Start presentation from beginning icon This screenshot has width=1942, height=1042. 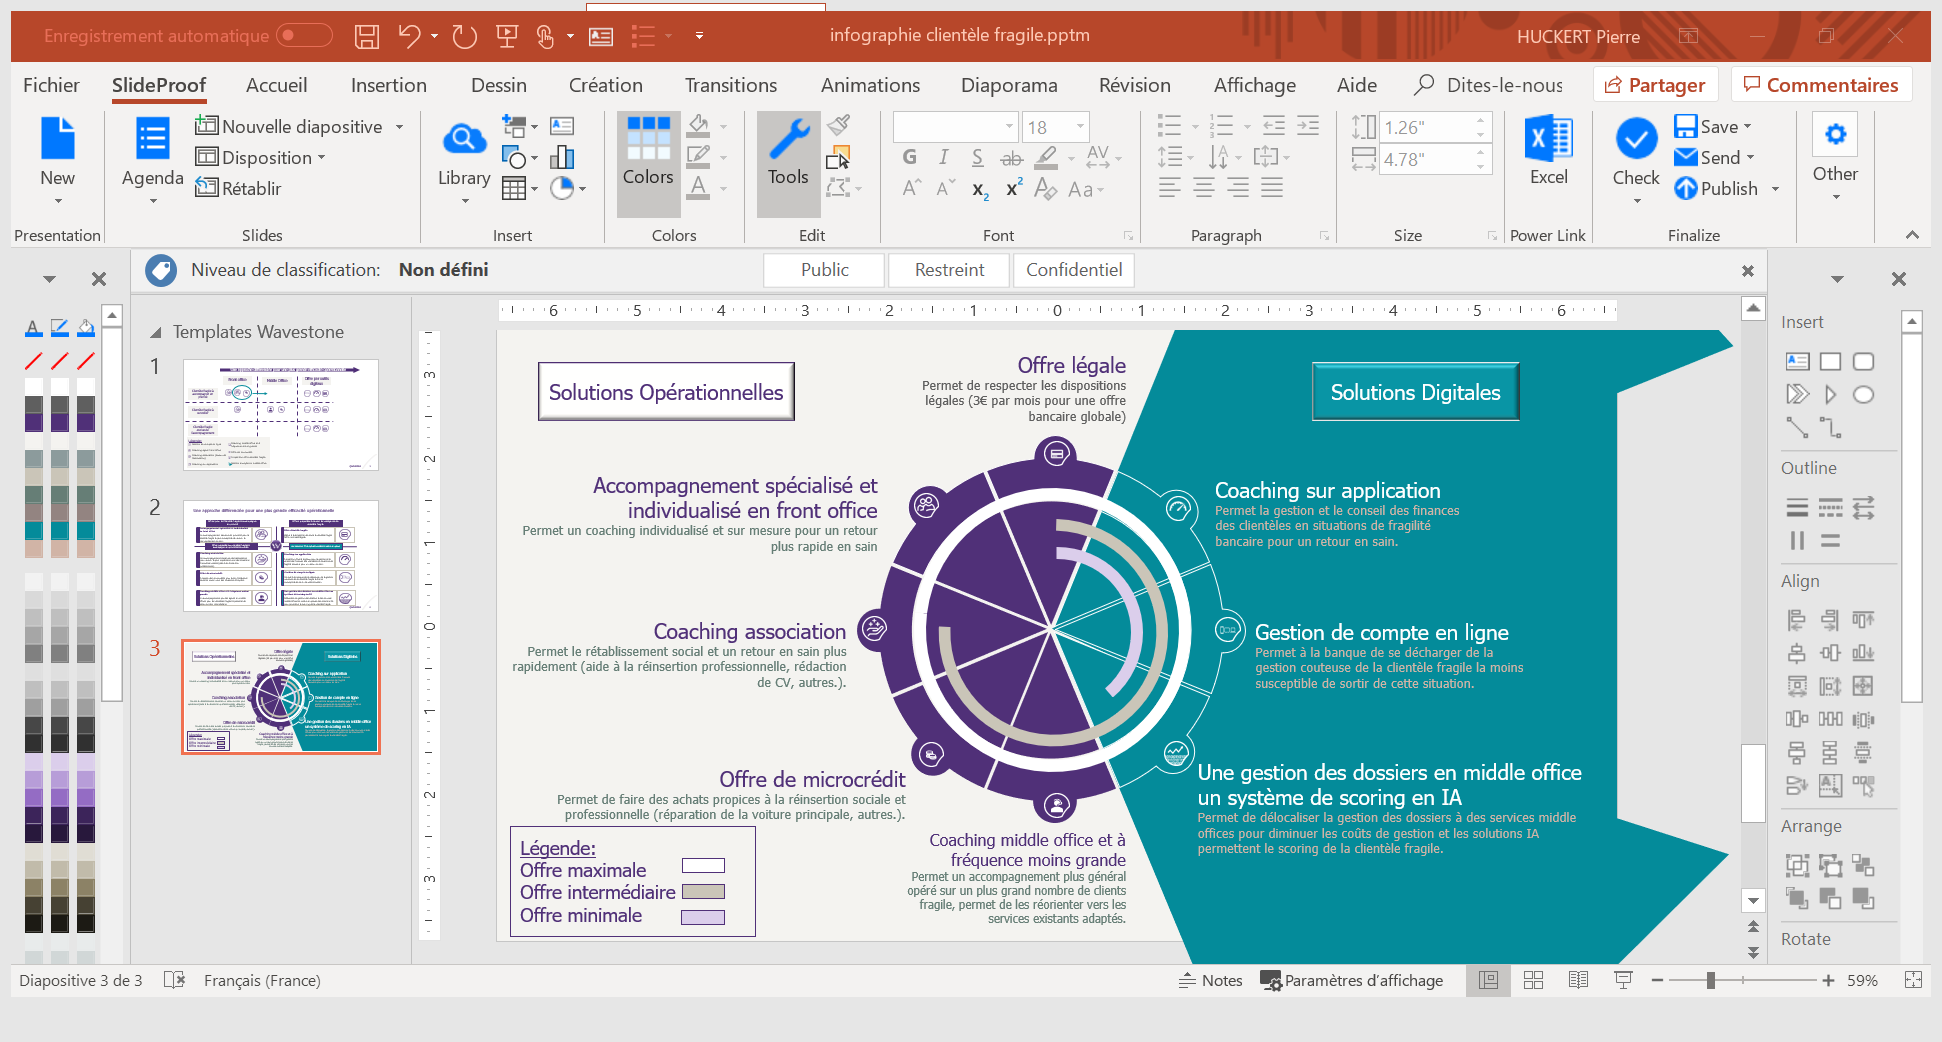[x=507, y=36]
